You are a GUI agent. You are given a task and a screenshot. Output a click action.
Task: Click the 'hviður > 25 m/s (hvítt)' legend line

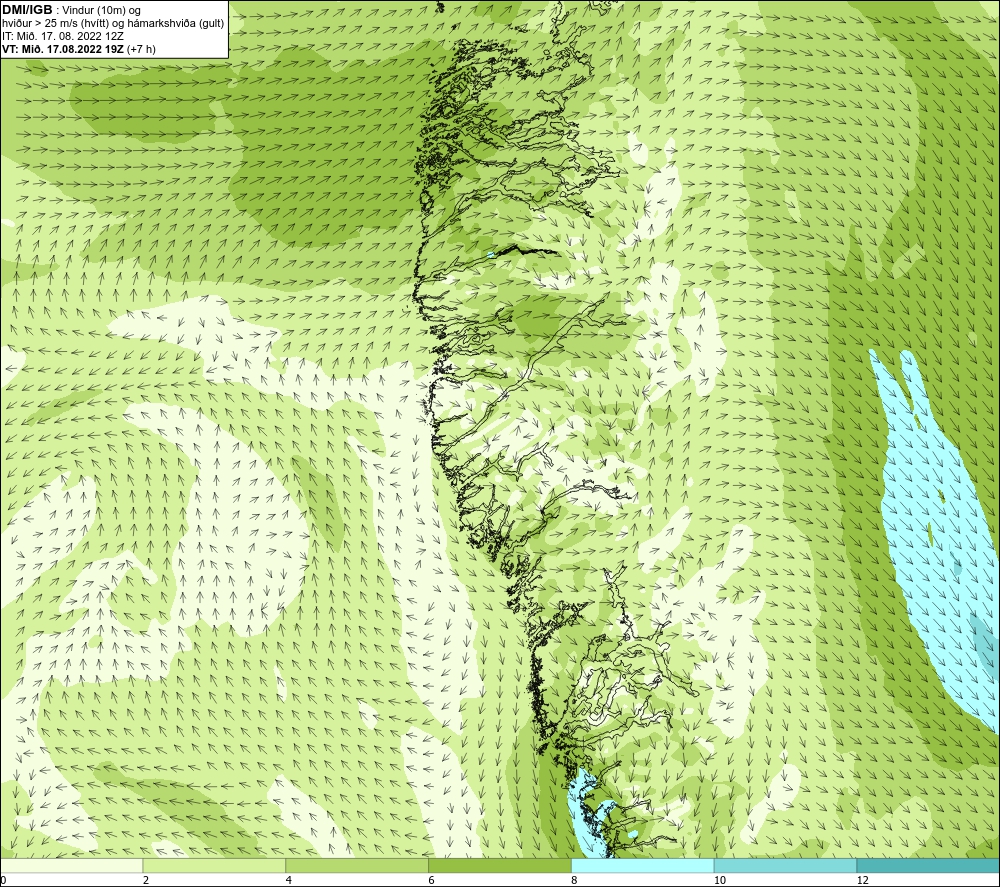tap(113, 24)
